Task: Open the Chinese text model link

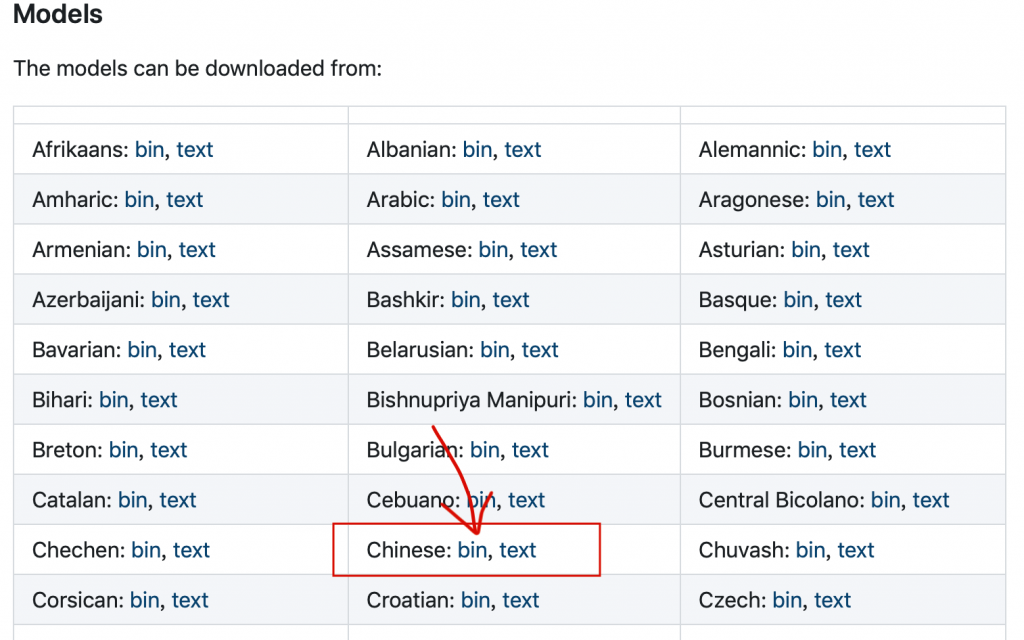Action: (518, 550)
